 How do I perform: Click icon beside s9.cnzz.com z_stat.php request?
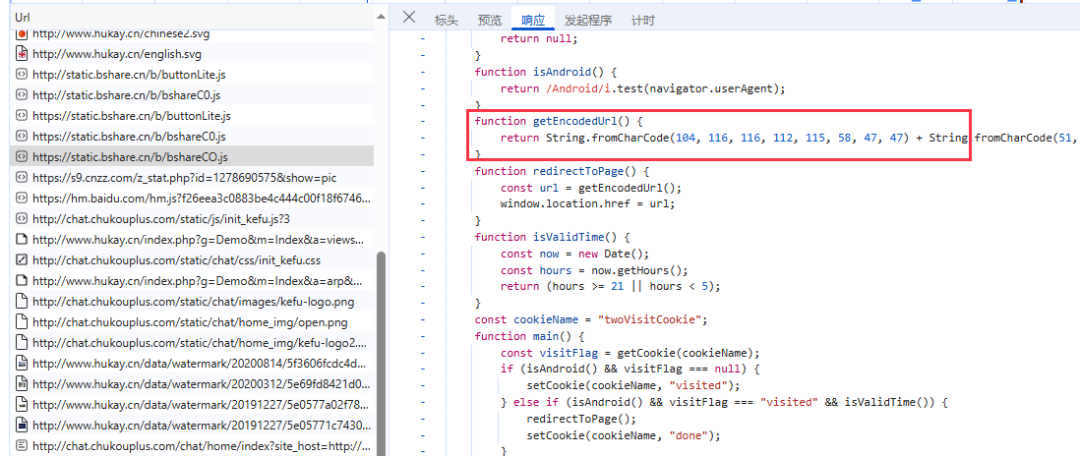click(x=21, y=178)
